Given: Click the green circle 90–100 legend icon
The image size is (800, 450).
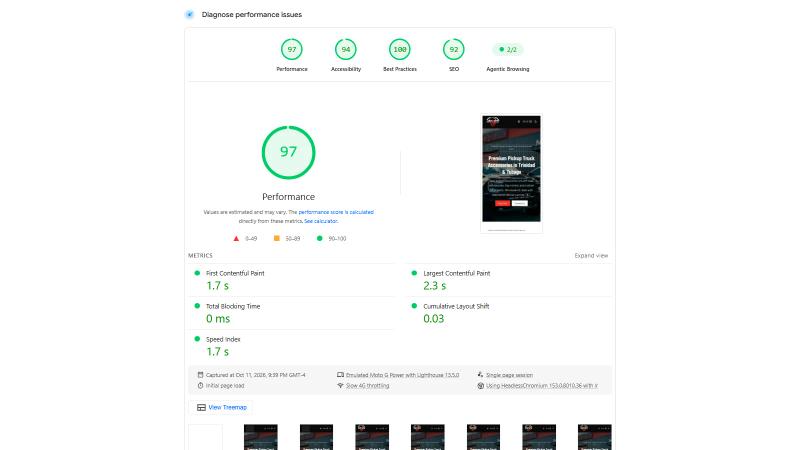Looking at the screenshot, I should [319, 238].
